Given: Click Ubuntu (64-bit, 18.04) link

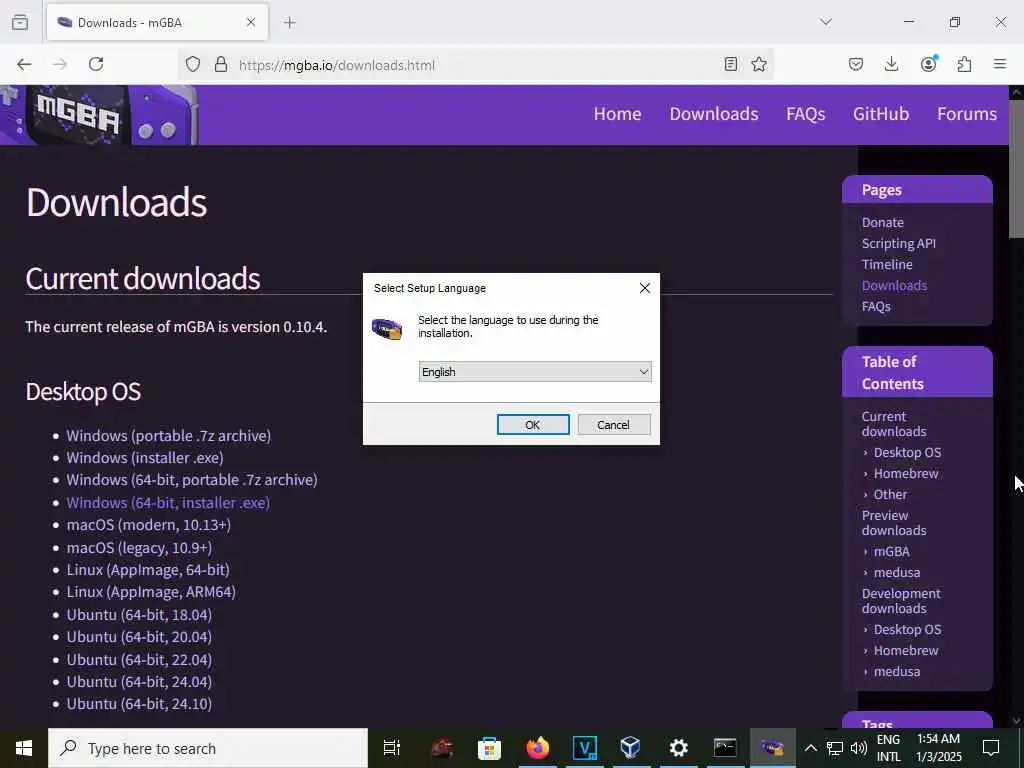Looking at the screenshot, I should pos(139,615).
